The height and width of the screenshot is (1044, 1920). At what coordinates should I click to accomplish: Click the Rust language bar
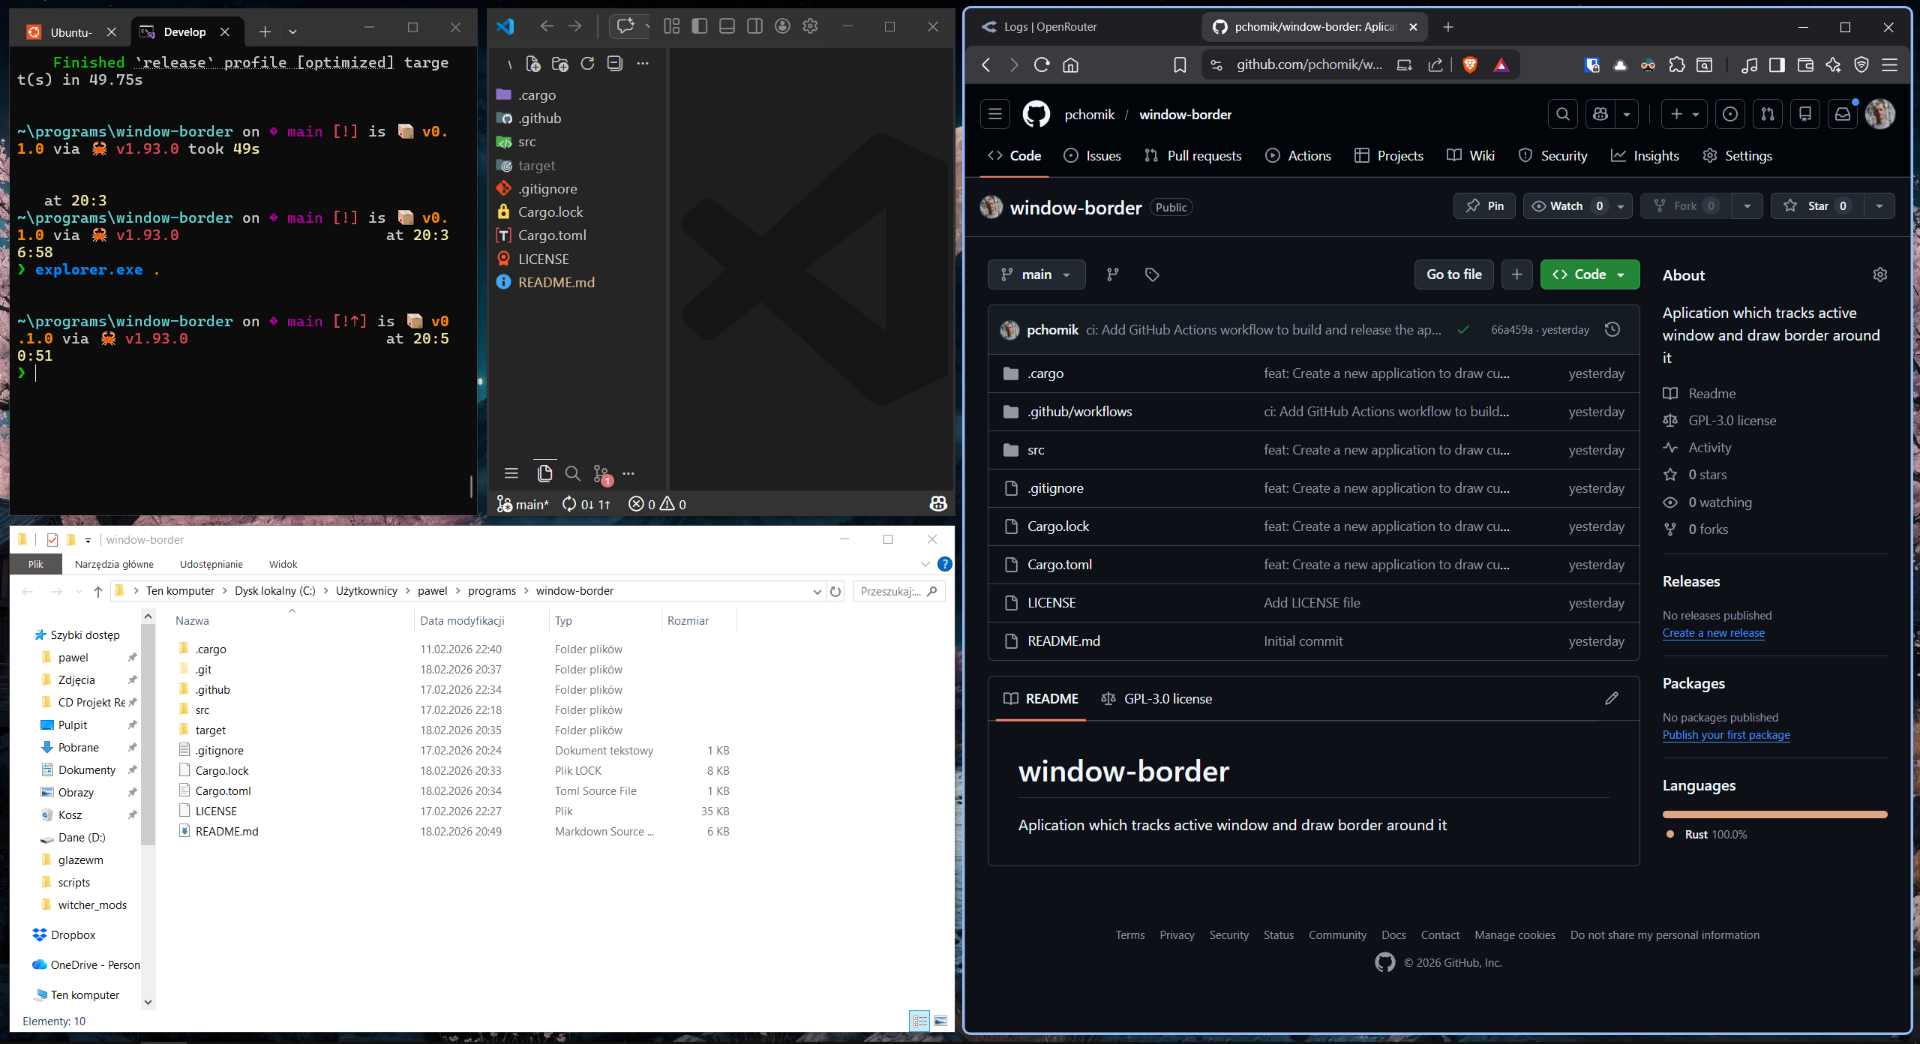click(1775, 814)
